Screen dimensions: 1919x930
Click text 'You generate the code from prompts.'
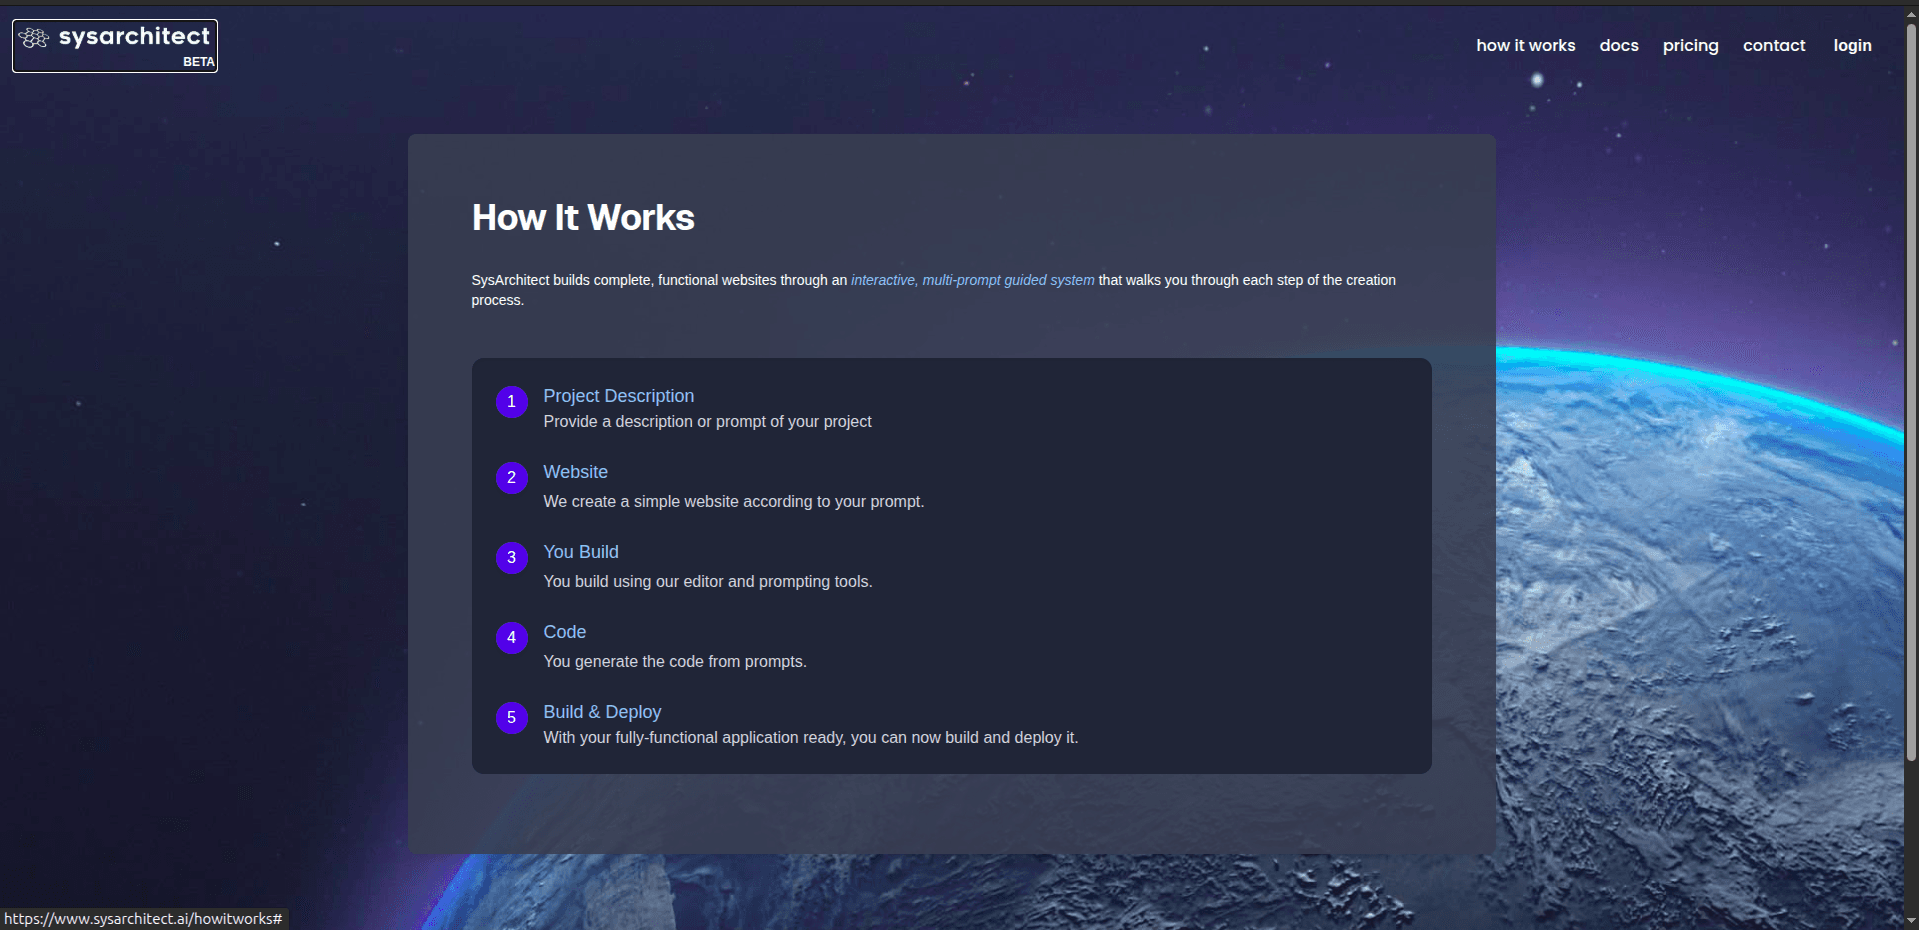pos(674,662)
